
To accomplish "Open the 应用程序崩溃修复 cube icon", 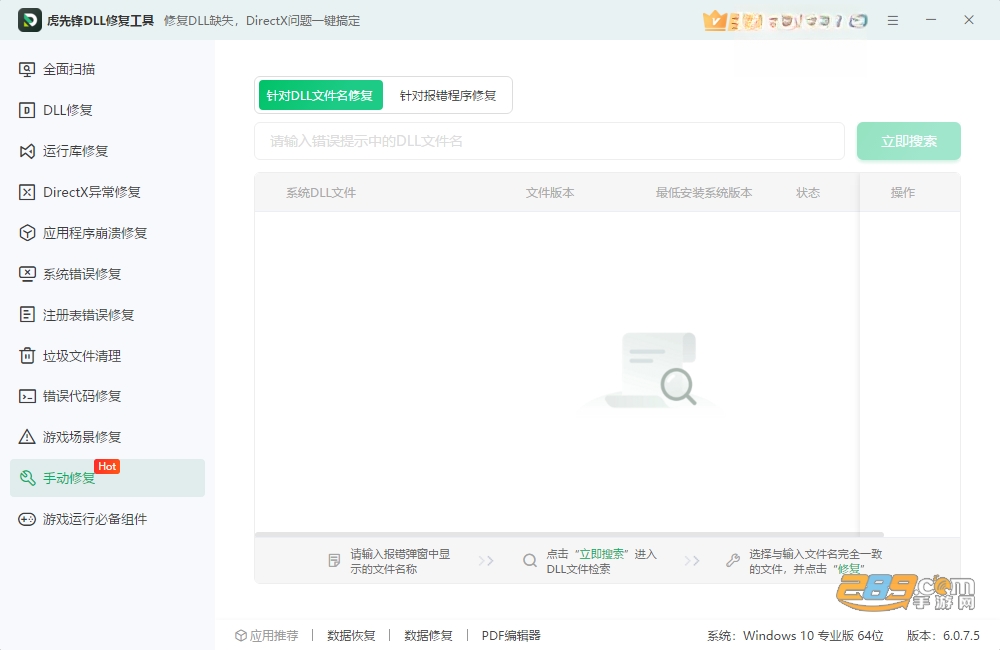I will [x=27, y=233].
